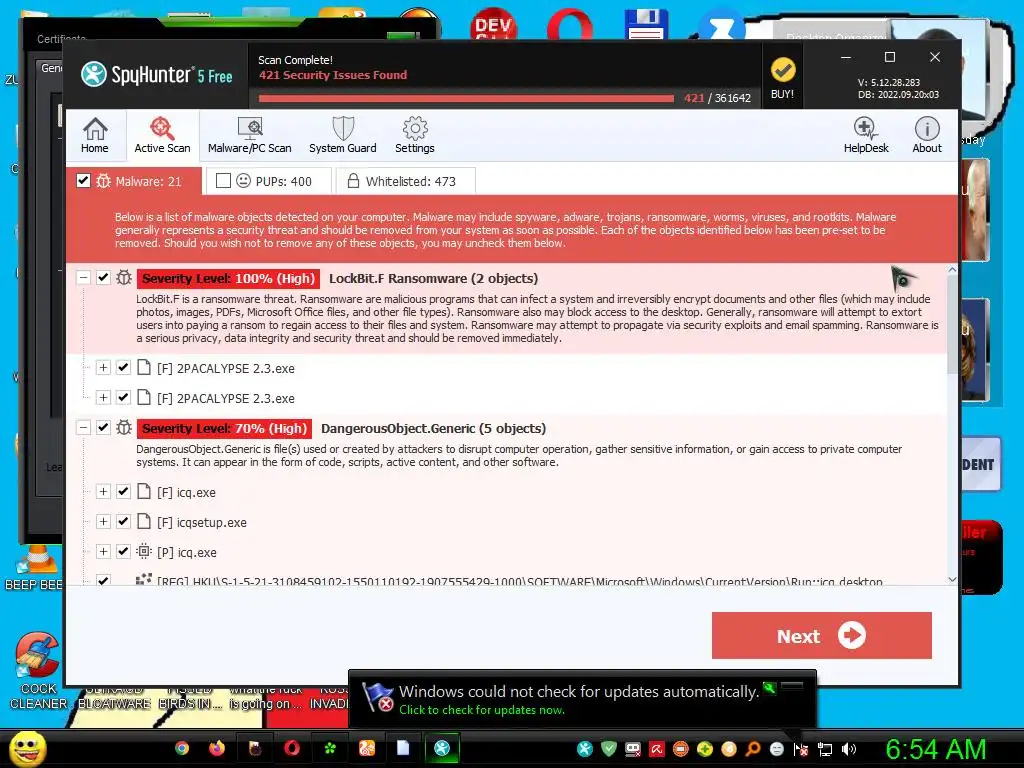Click active SpyHunter taskbar button
Viewport: 1024px width, 768px height.
pos(442,748)
